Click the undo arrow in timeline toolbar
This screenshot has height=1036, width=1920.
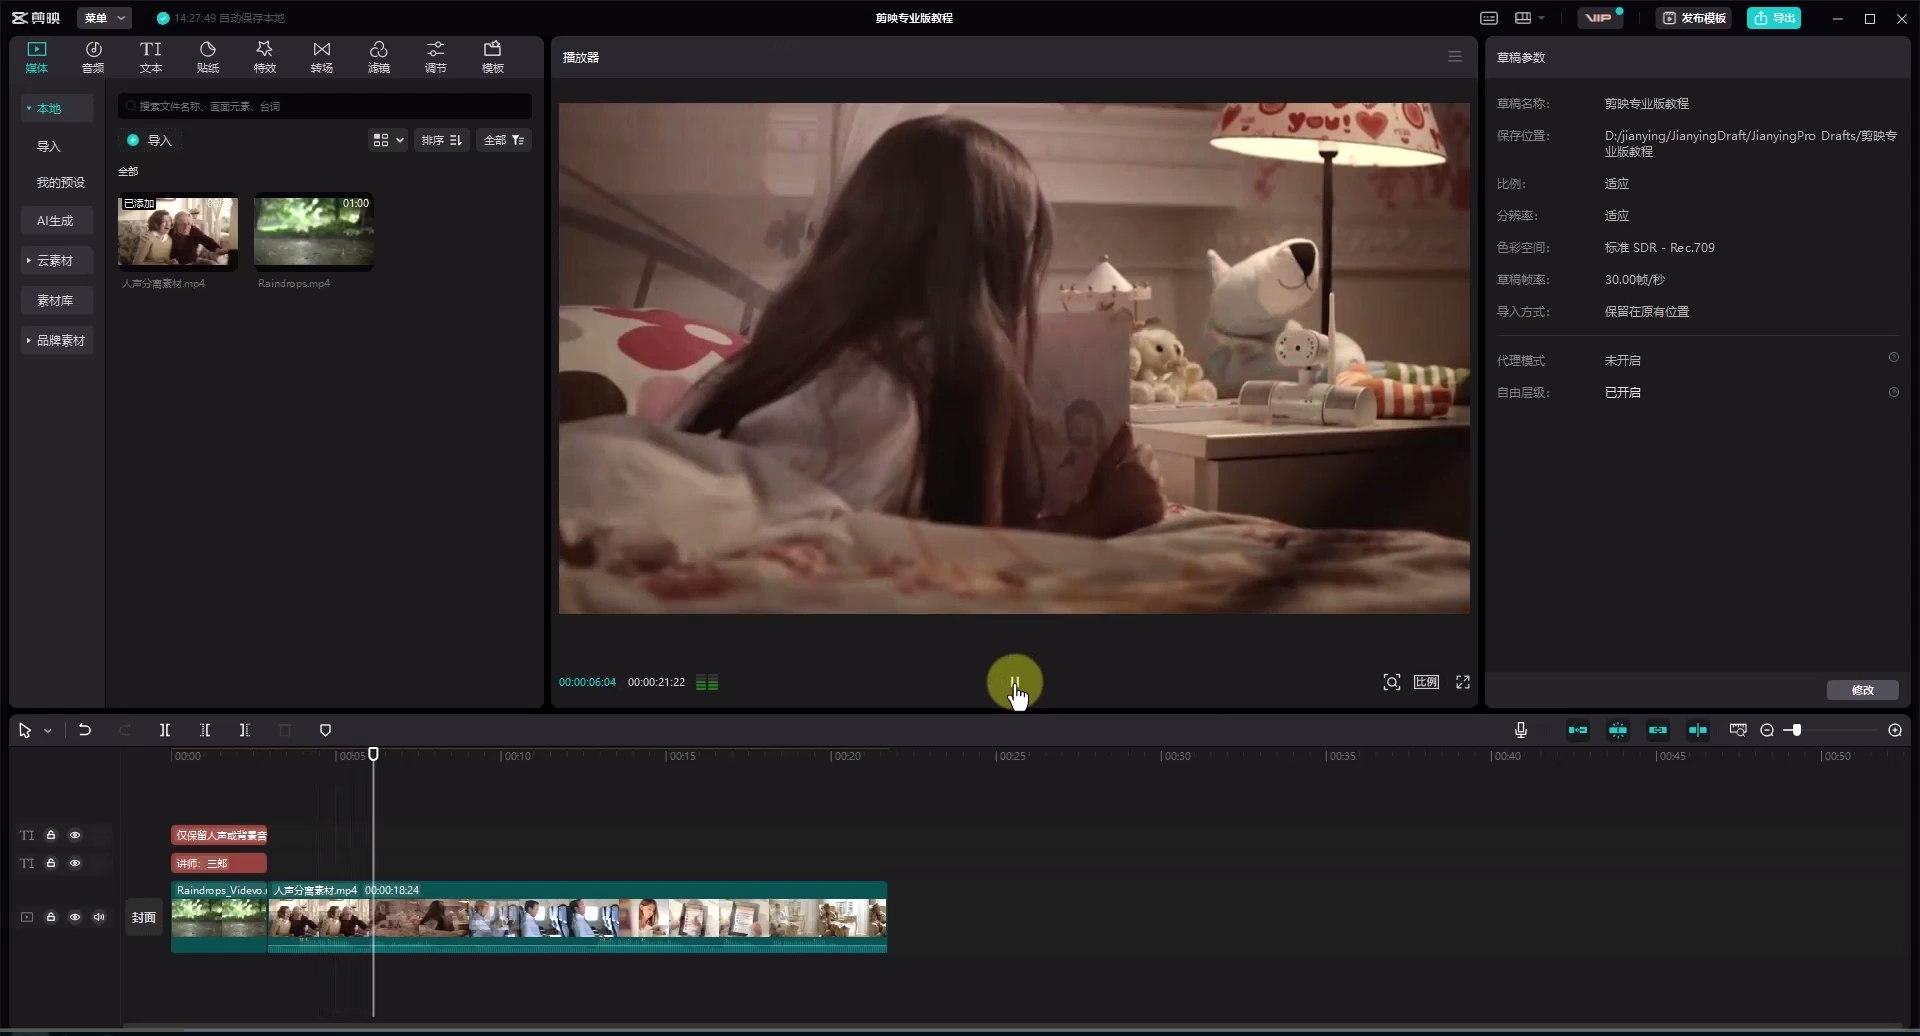[85, 730]
